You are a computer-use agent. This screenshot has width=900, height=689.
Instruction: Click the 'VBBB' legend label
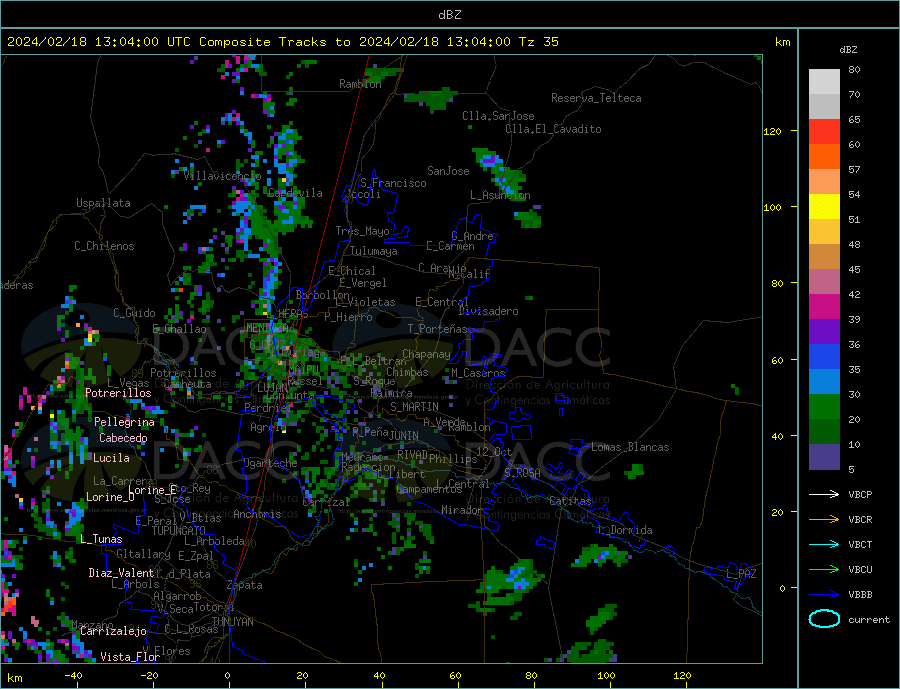tap(860, 594)
